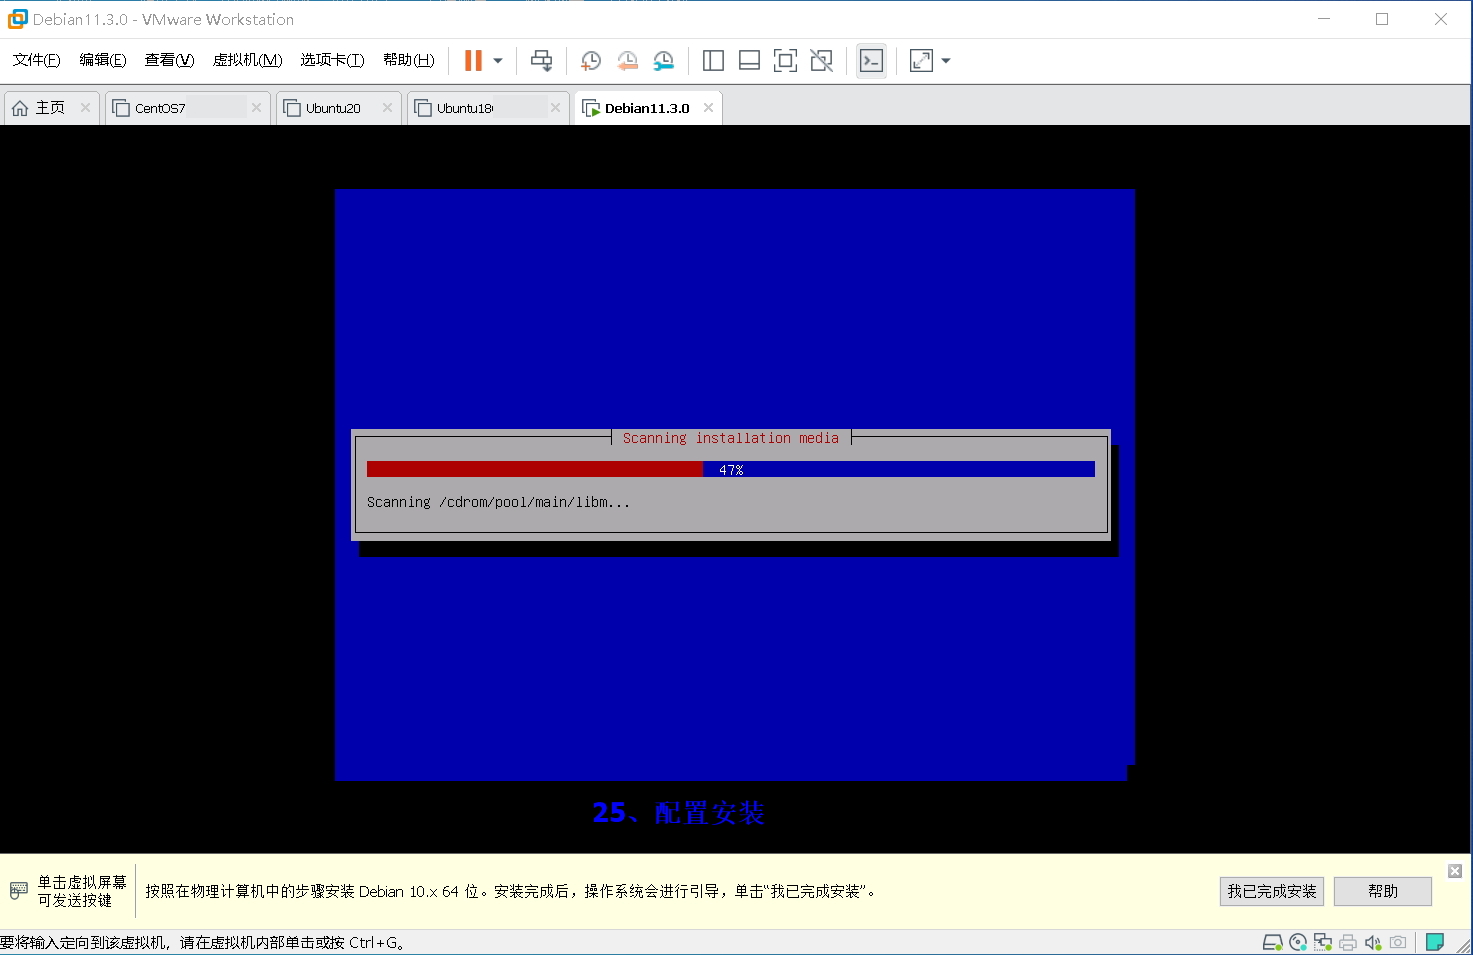Revert the VM to its previous snapshot
The width and height of the screenshot is (1473, 955).
627,61
